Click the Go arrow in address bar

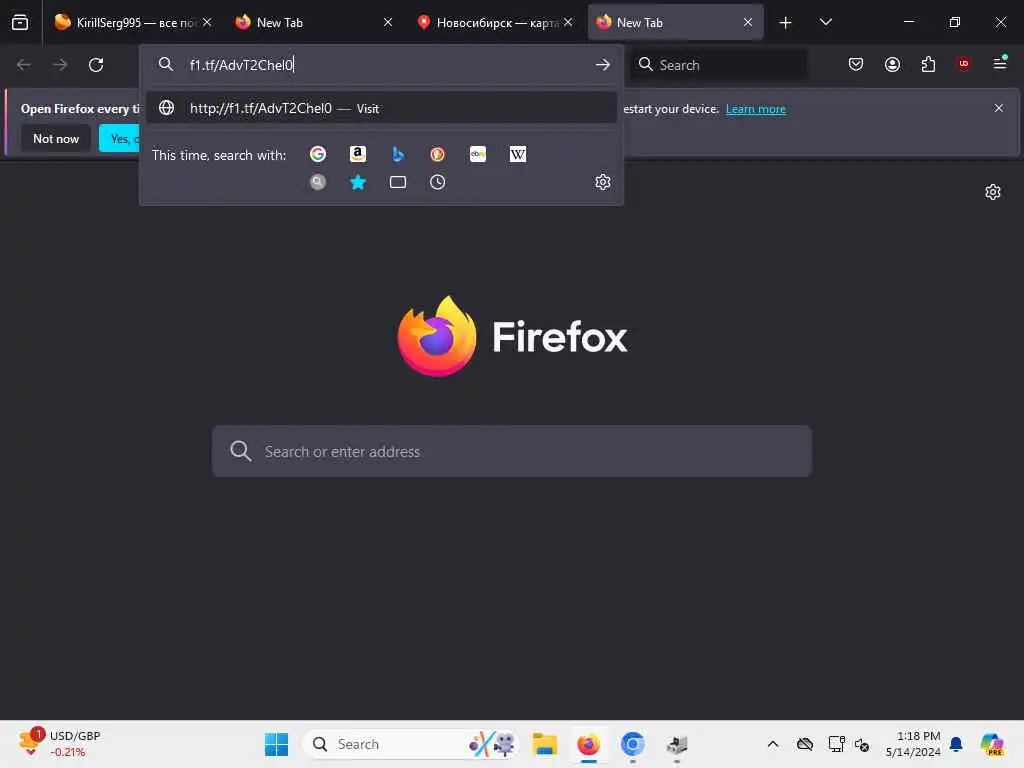click(x=602, y=65)
